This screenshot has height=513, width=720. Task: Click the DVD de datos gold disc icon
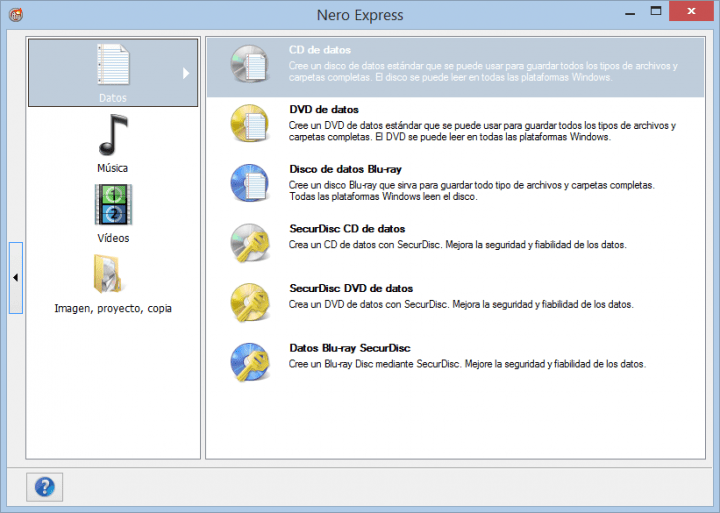pos(249,123)
